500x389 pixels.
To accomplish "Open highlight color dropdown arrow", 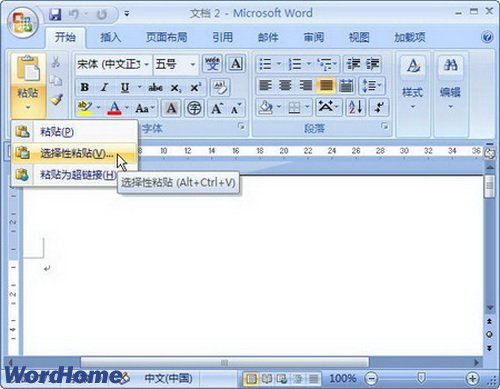I will (99, 108).
